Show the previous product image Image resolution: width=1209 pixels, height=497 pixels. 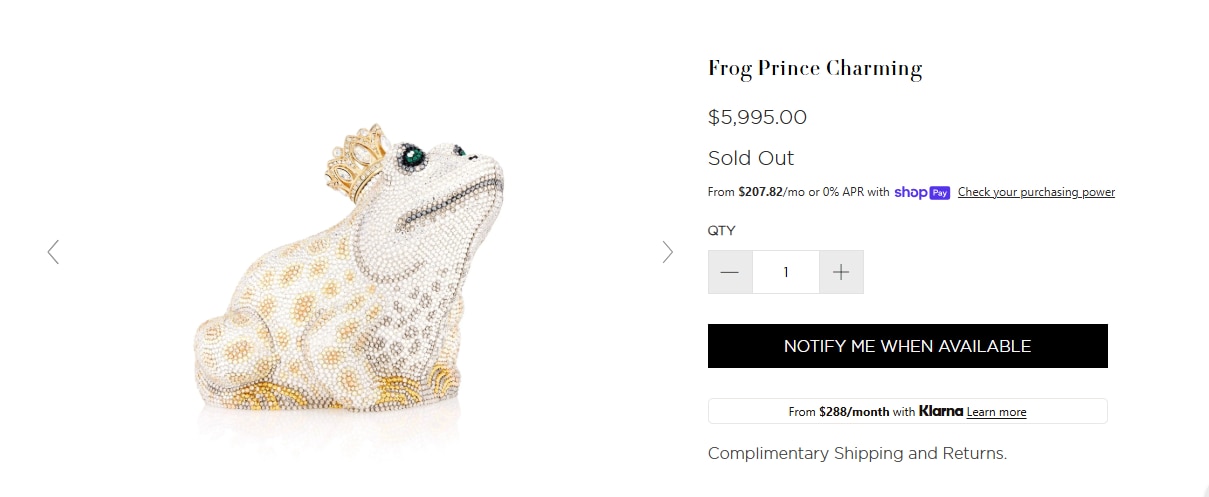click(54, 252)
